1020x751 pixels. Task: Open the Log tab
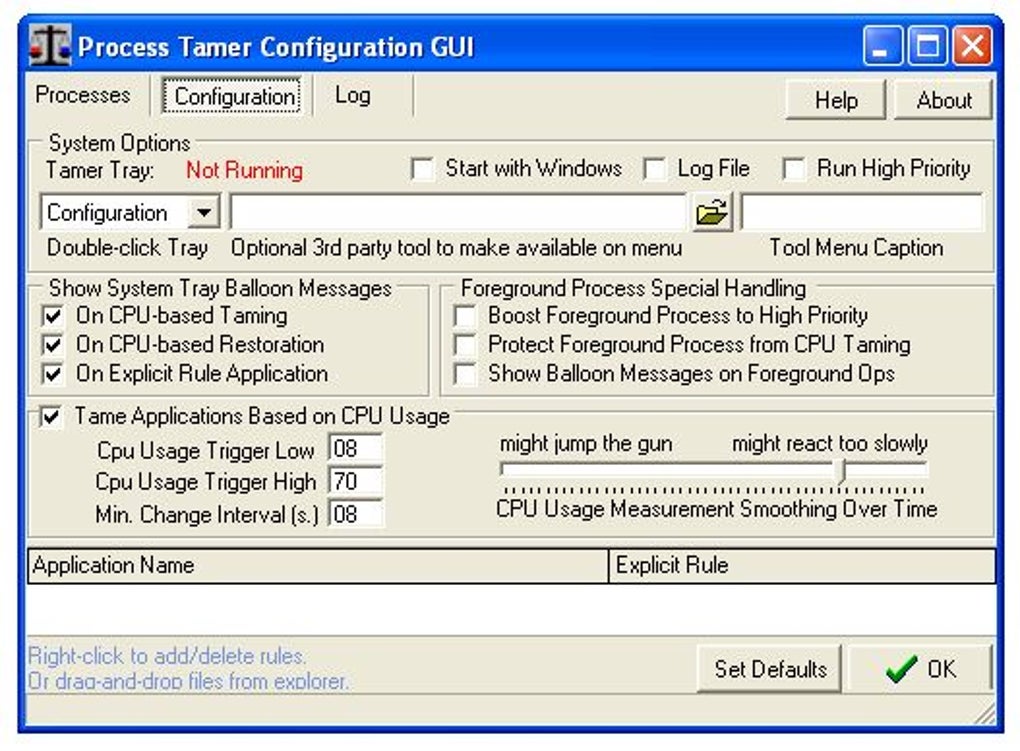(x=352, y=96)
